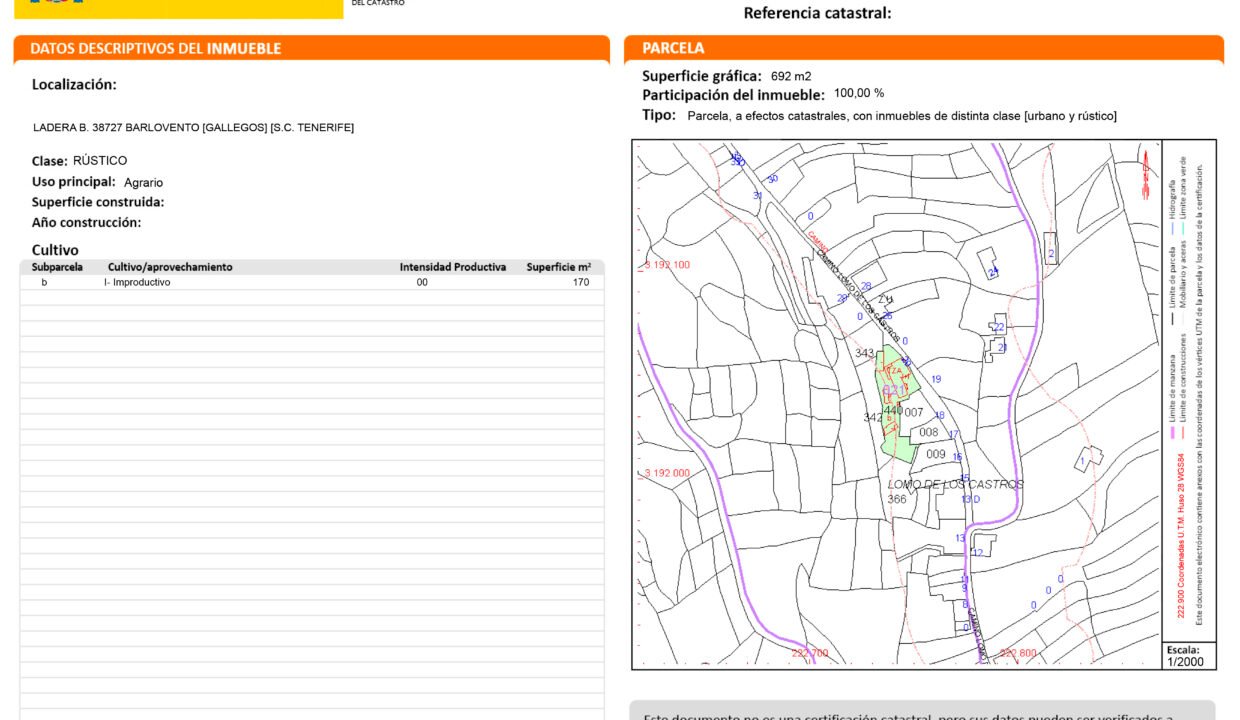Image resolution: width=1240 pixels, height=720 pixels.
Task: Click the red '222.700' coordinate label
Action: pyautogui.click(x=810, y=653)
